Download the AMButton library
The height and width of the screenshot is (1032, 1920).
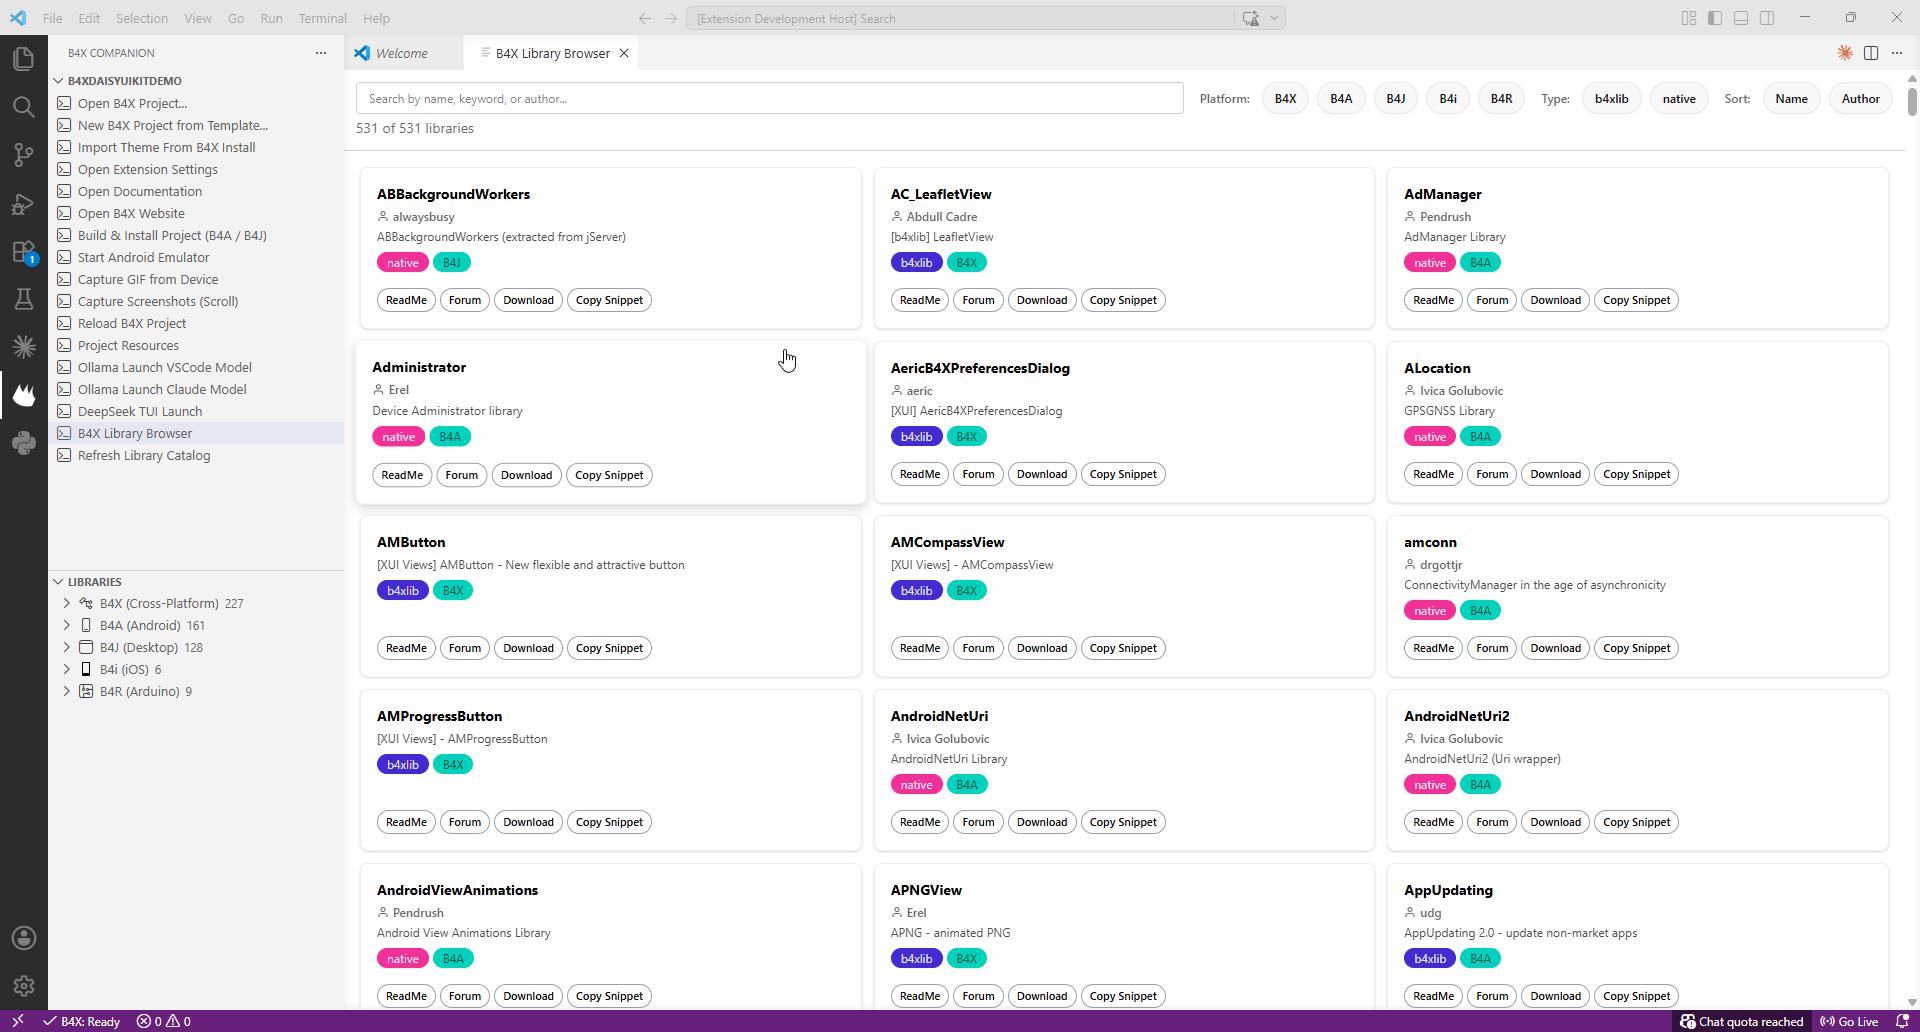coord(529,648)
